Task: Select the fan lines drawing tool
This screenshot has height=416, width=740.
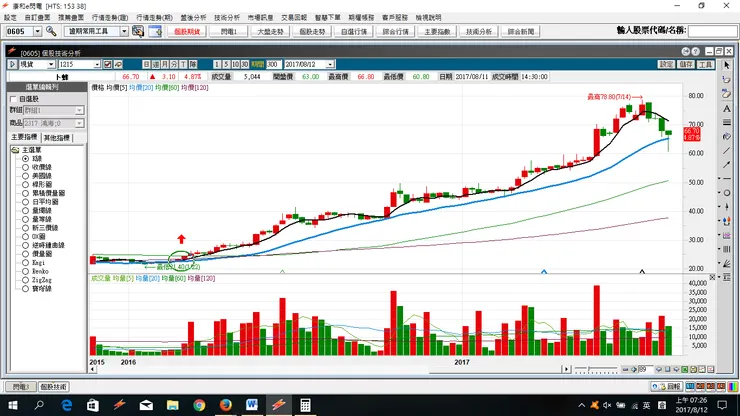Action: tap(727, 263)
